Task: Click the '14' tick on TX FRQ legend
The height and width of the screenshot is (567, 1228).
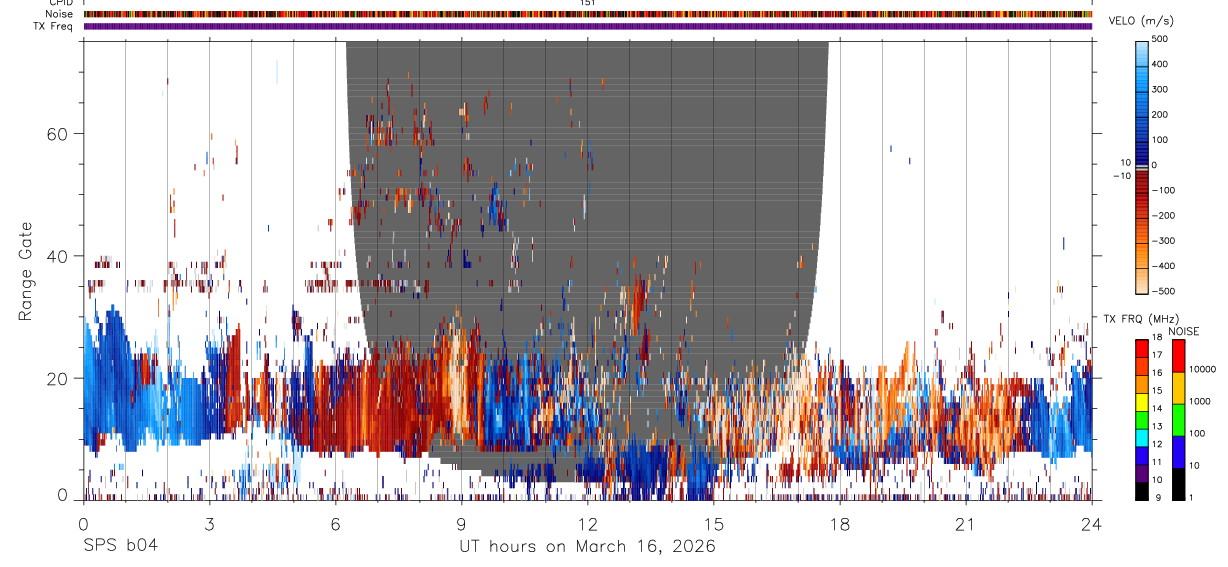Action: [x=1157, y=409]
